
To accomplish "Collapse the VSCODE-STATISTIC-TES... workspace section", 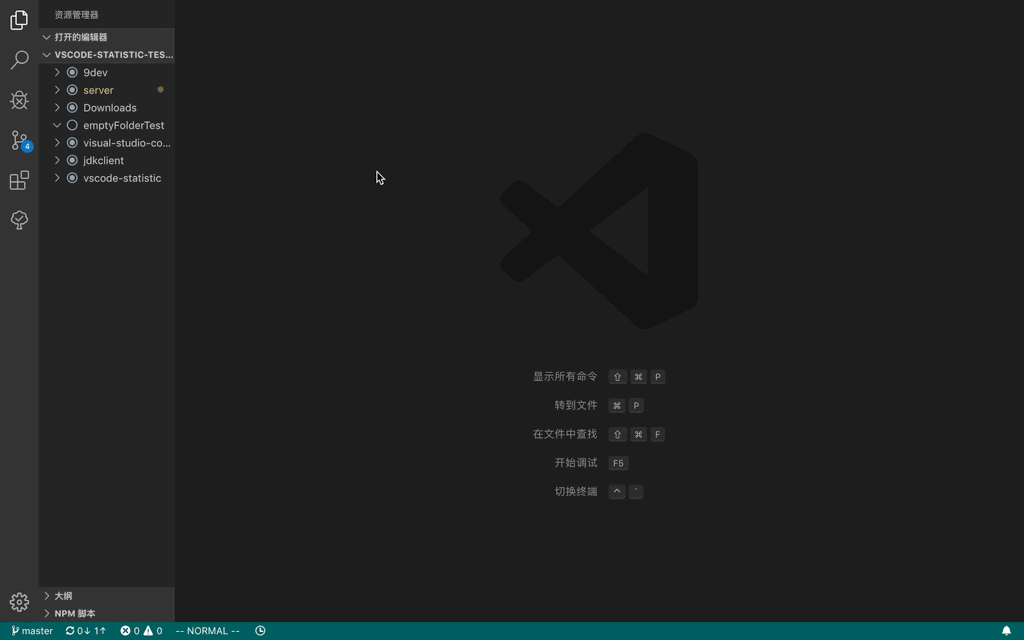I will click(46, 55).
